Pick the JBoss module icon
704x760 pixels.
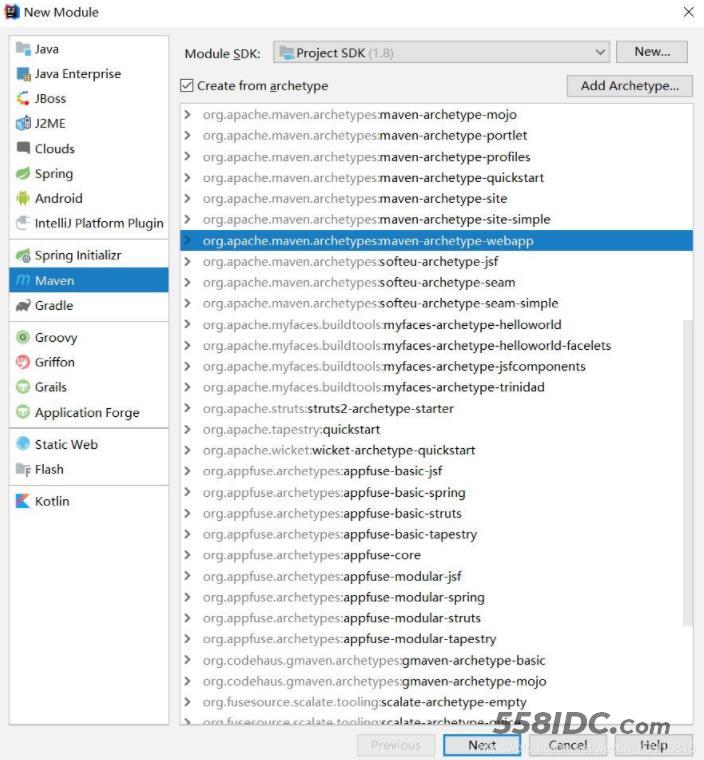pyautogui.click(x=23, y=99)
